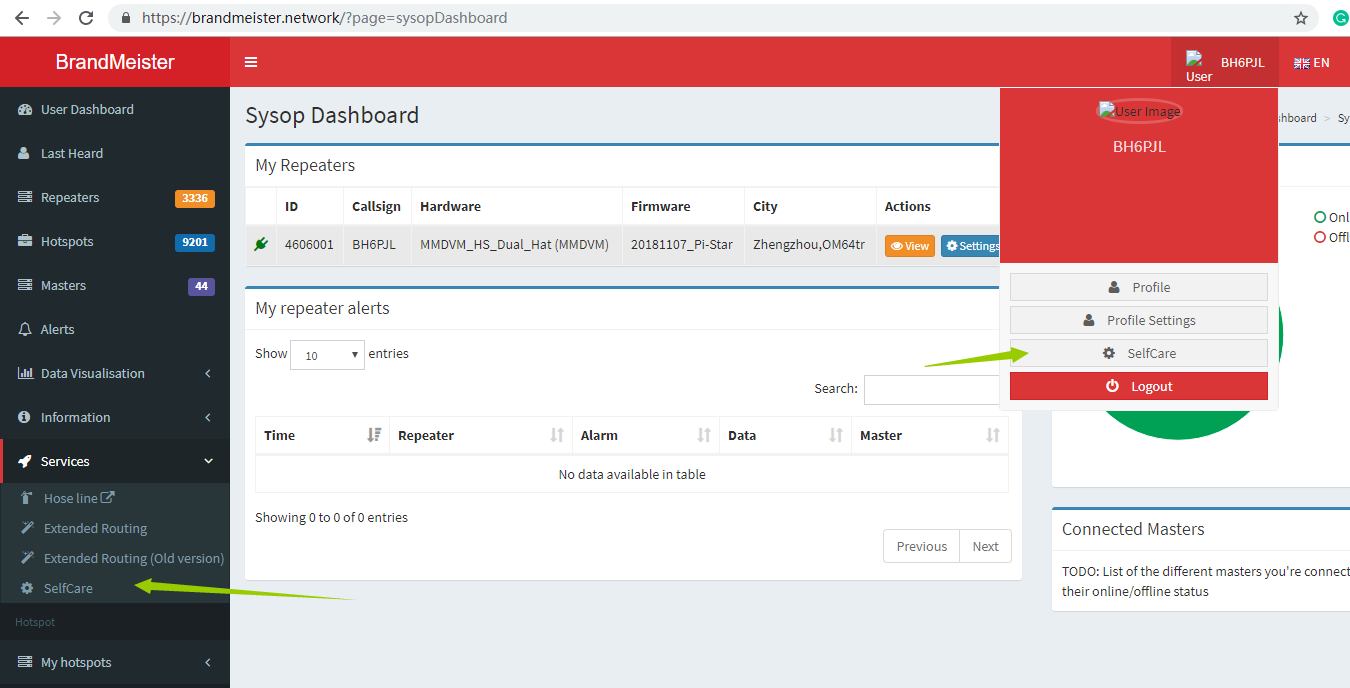Click the Hotspots 9201 badge
This screenshot has height=688, width=1350.
(x=195, y=242)
